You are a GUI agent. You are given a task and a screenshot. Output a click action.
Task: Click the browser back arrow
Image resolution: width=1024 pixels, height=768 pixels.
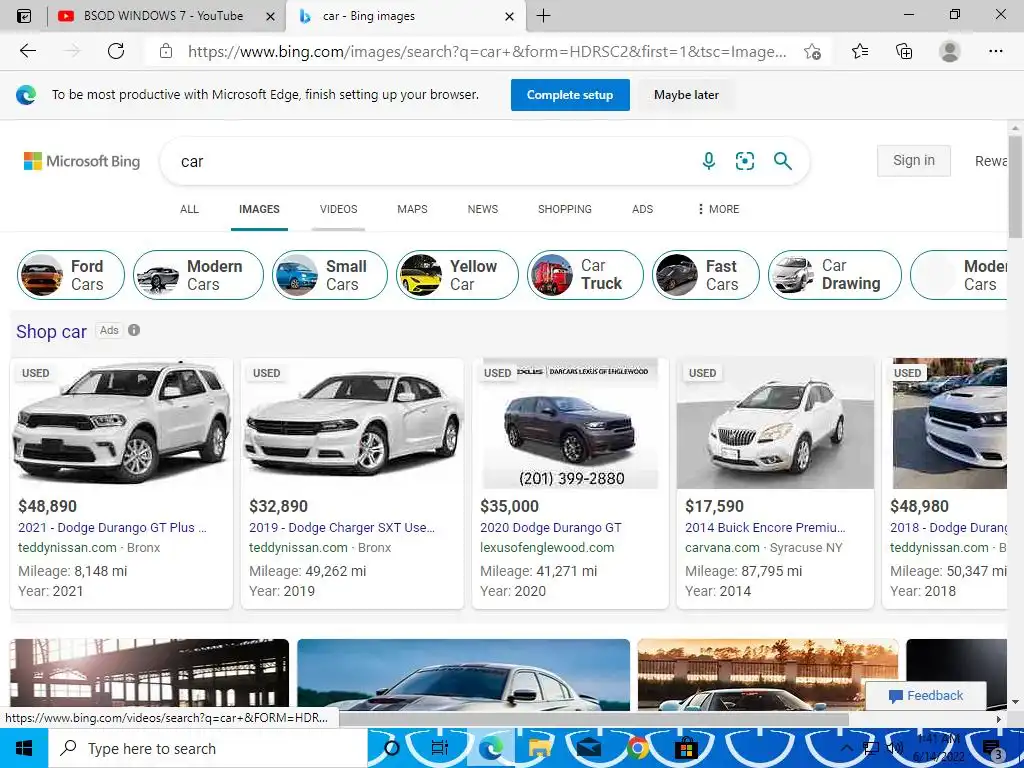click(27, 51)
